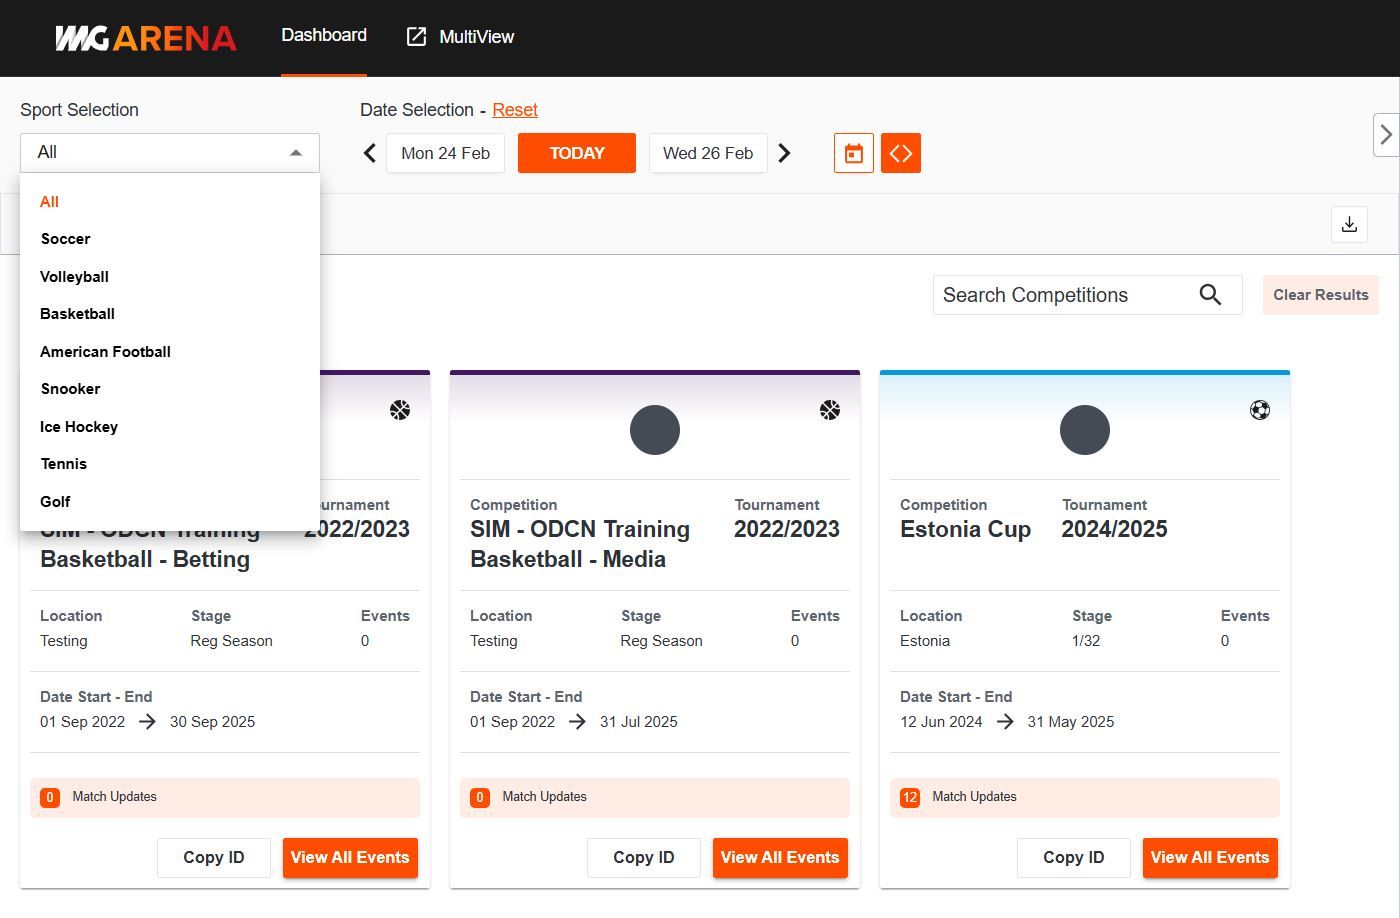Choose Ice Hockey in the sport dropdown

(79, 427)
